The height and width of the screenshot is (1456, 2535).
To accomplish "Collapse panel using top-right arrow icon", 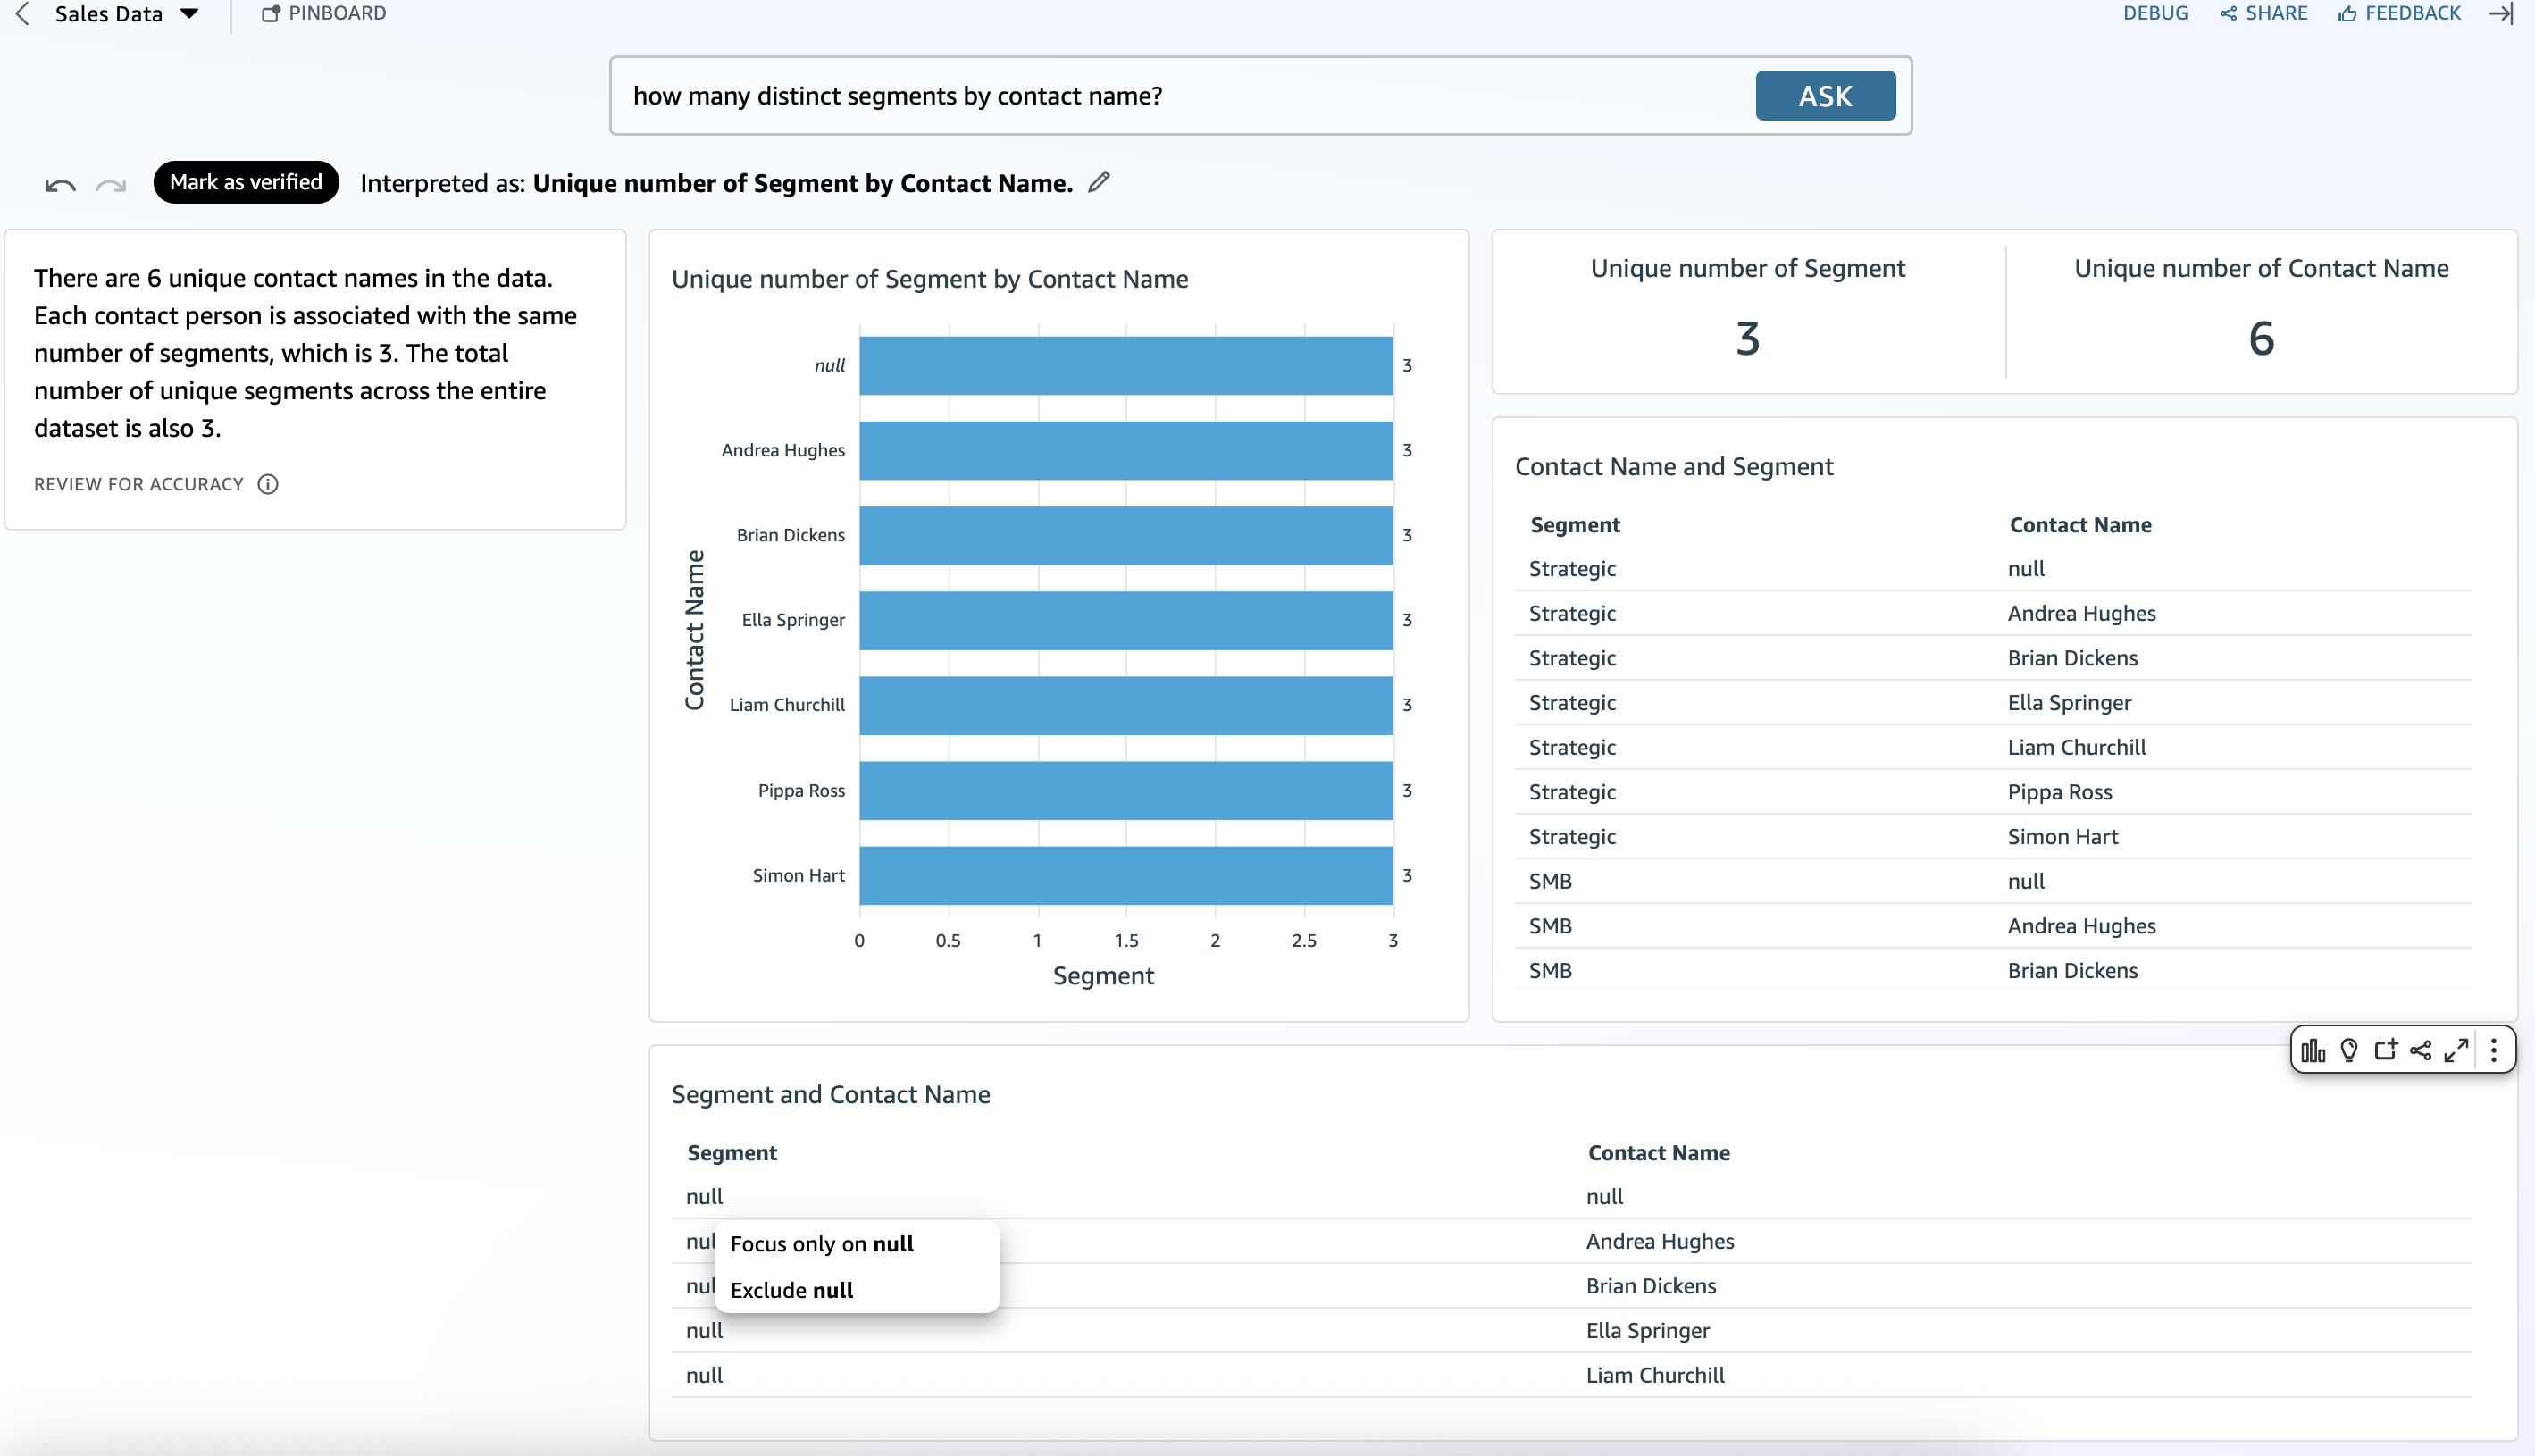I will 2501,14.
